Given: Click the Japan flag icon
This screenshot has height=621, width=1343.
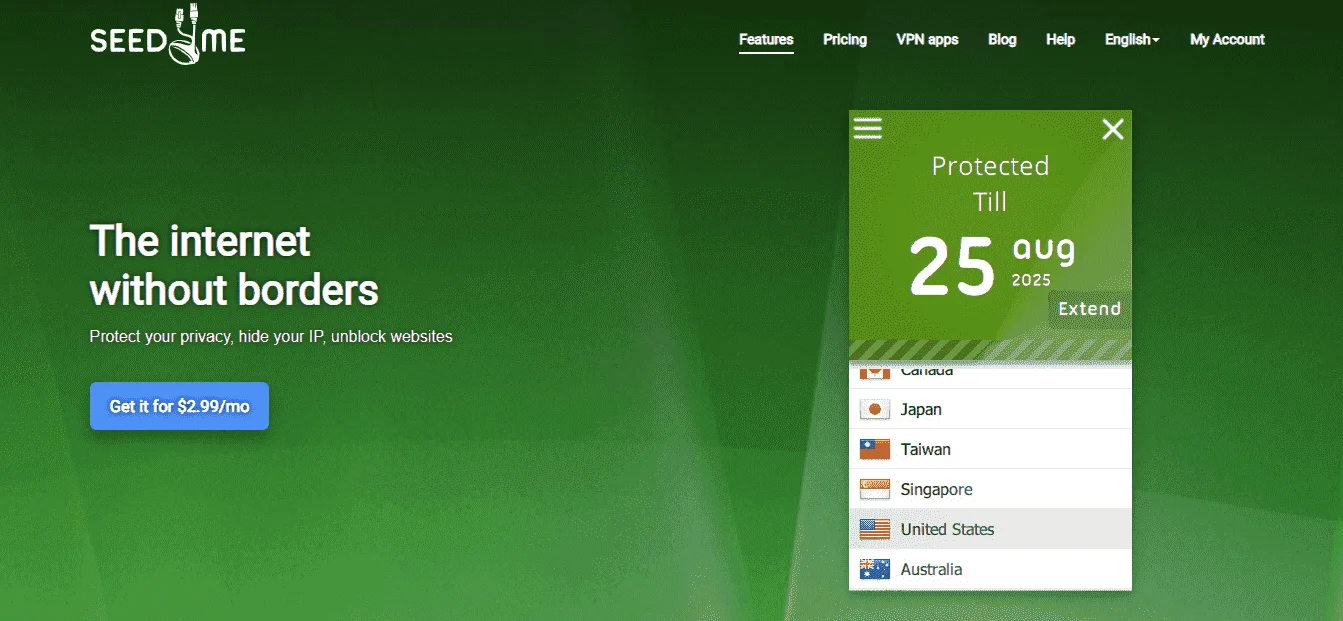Looking at the screenshot, I should 875,410.
